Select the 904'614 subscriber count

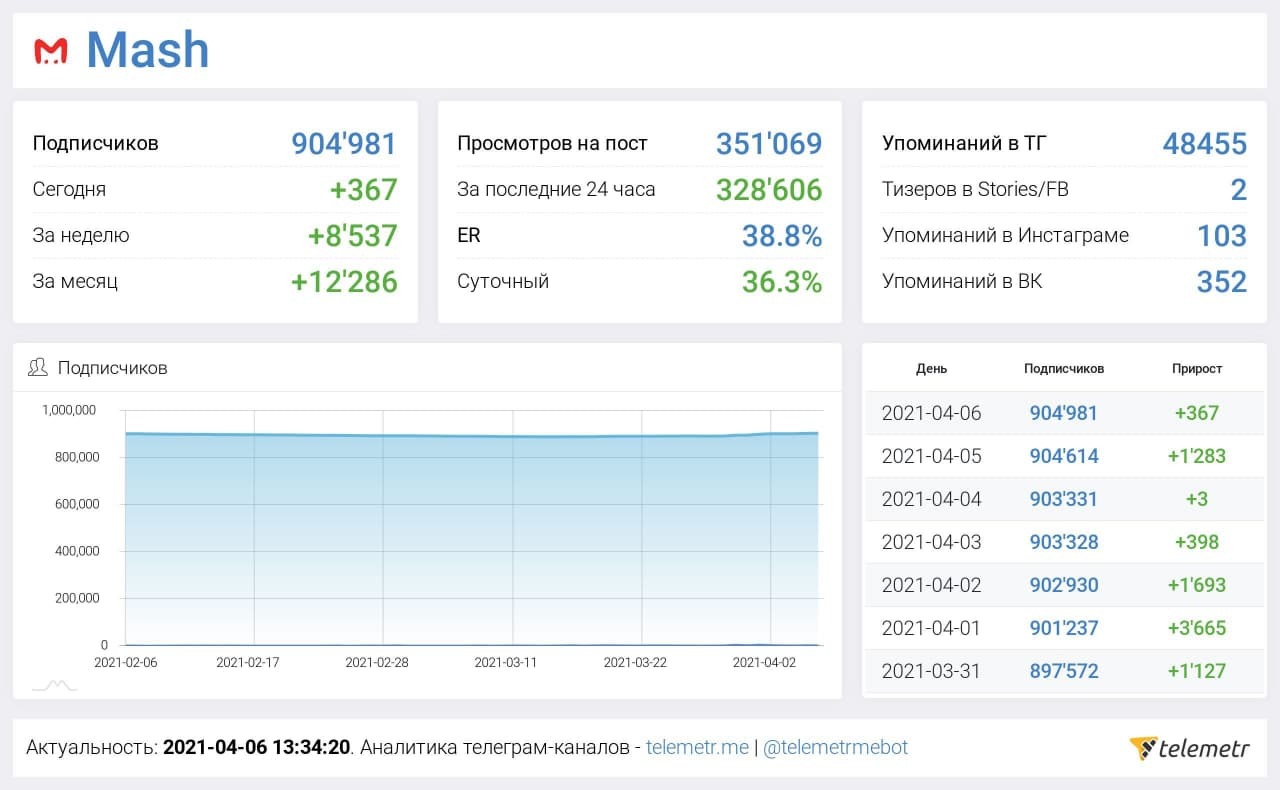[1064, 456]
